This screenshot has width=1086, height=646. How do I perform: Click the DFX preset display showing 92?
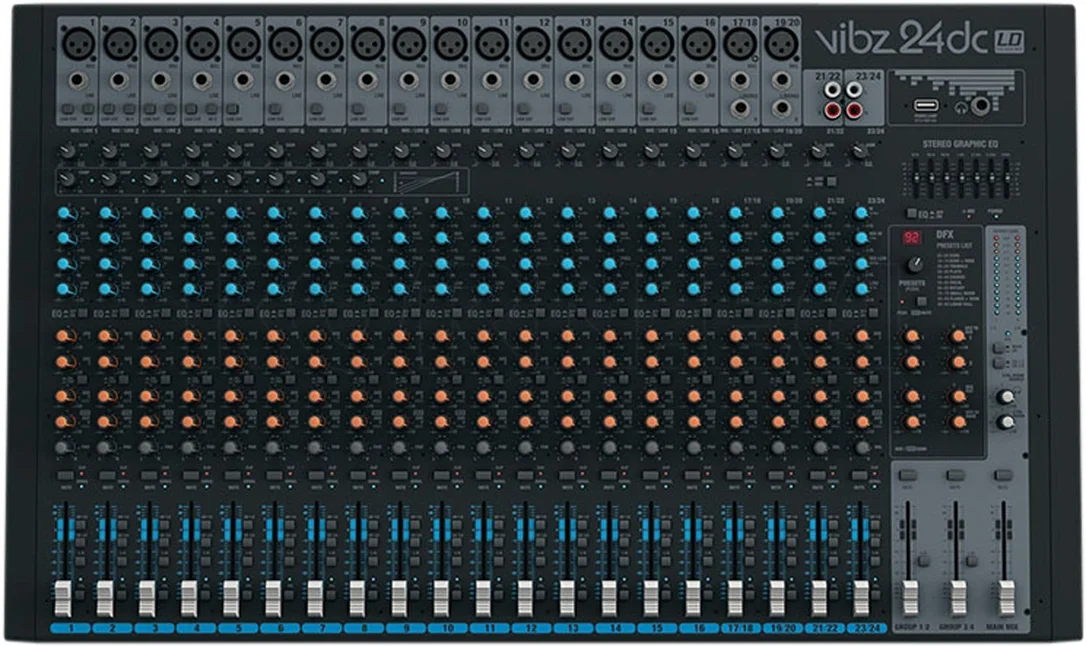click(911, 237)
